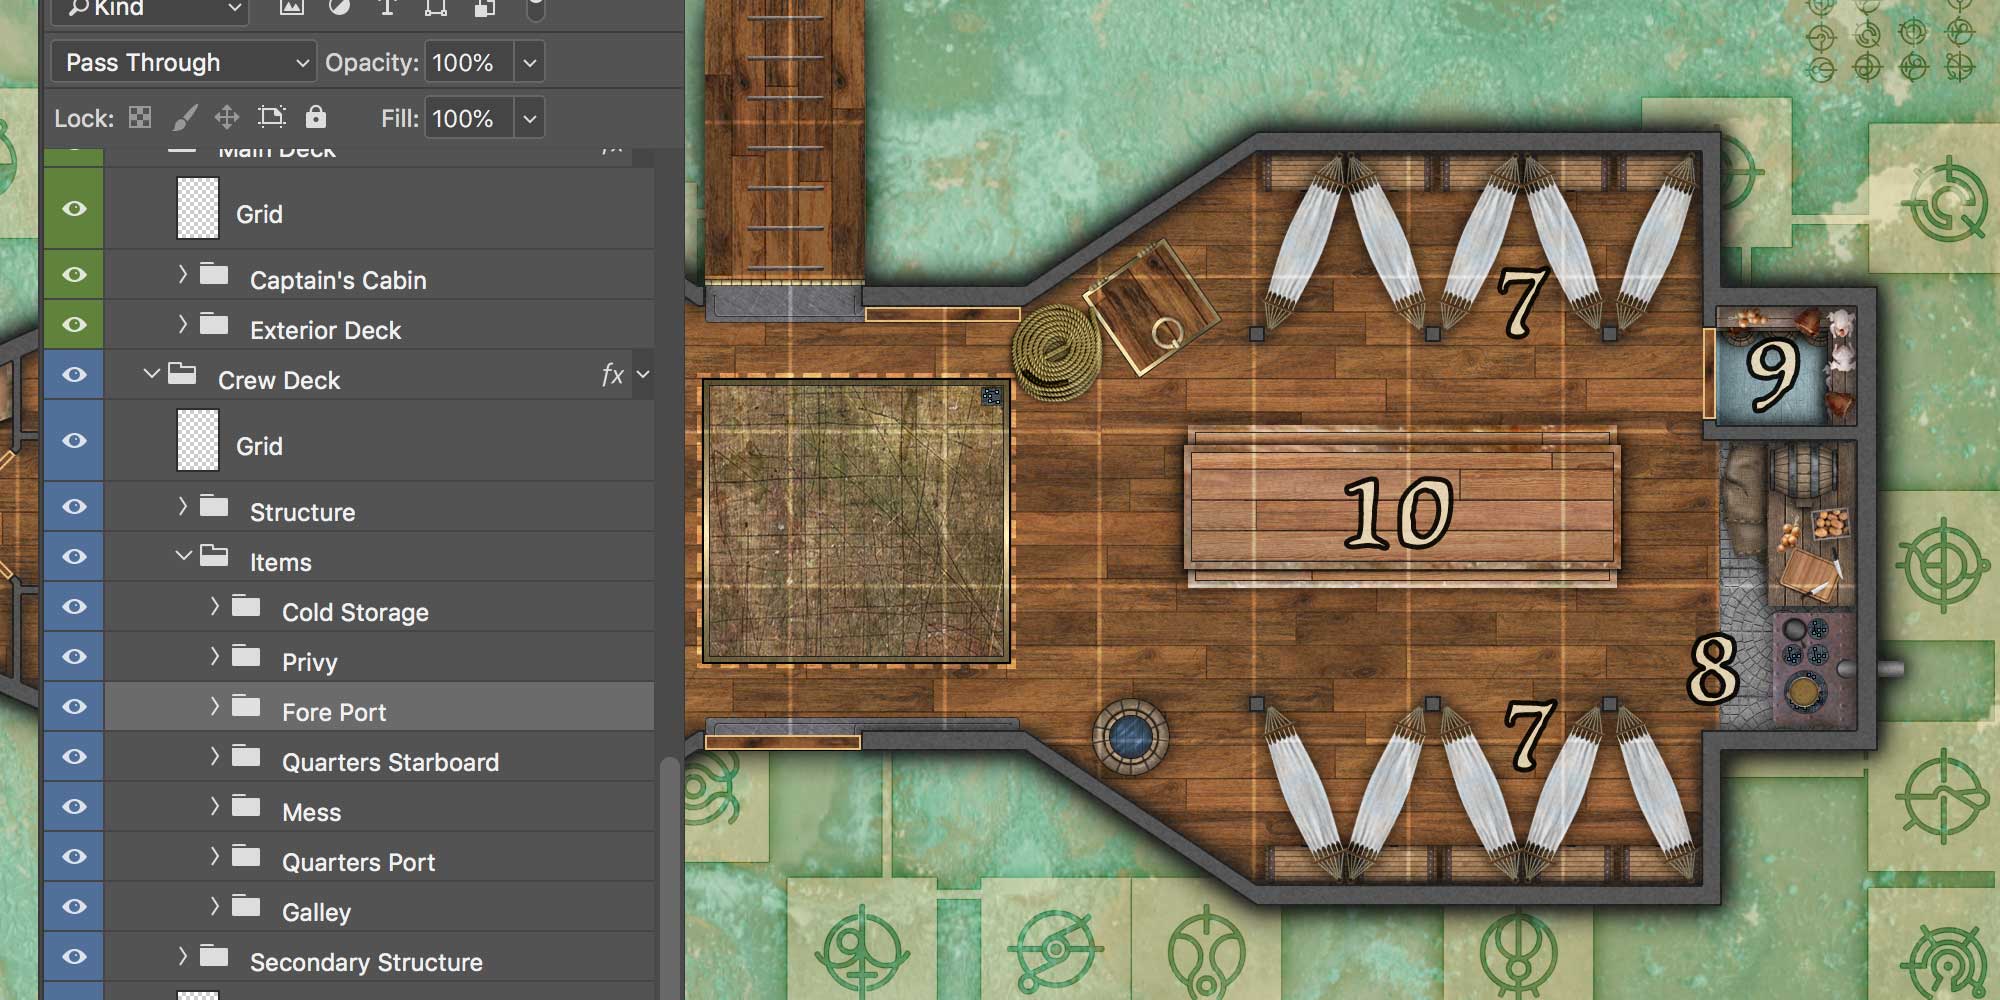Image resolution: width=2000 pixels, height=1000 pixels.
Task: Select the Privy layer name
Action: point(310,662)
